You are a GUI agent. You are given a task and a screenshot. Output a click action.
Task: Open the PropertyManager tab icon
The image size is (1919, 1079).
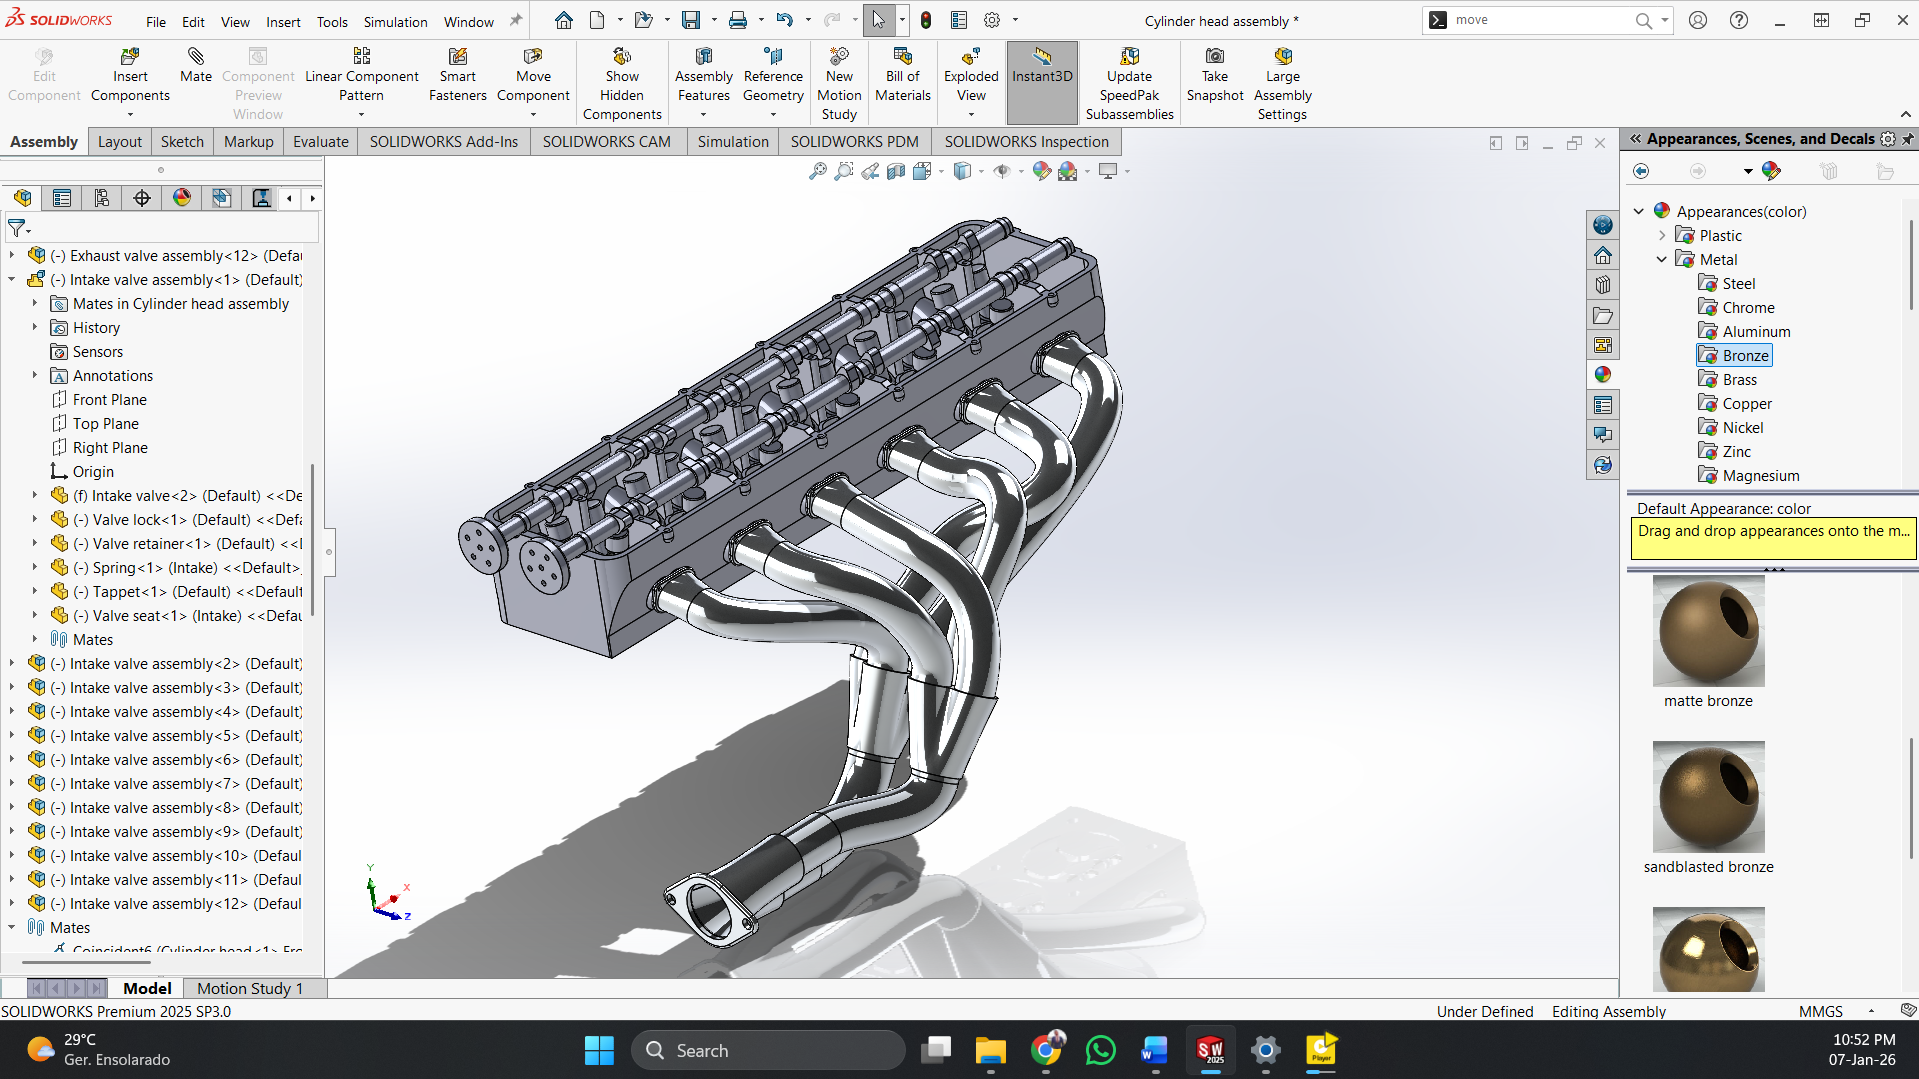(x=62, y=198)
